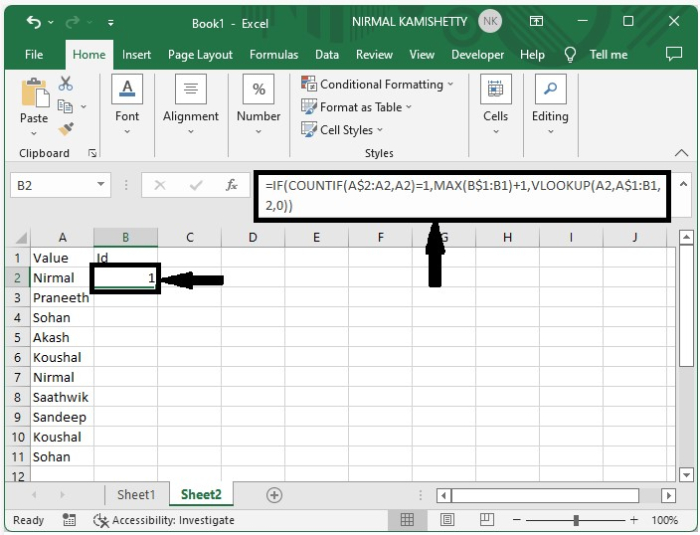Open the Formulas ribbon tab
700x535 pixels.
point(274,55)
